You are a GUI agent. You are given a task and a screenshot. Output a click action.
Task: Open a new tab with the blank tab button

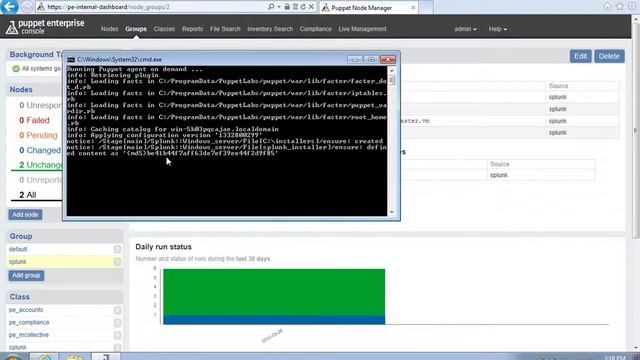click(x=426, y=7)
